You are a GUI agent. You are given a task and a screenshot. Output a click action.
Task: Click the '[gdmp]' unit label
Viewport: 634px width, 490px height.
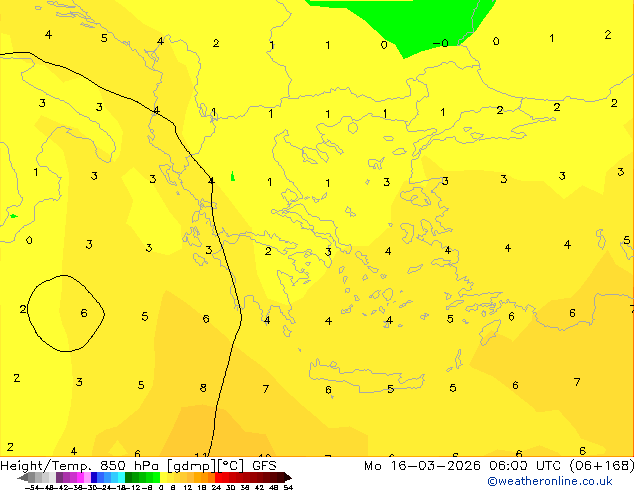click(x=192, y=466)
